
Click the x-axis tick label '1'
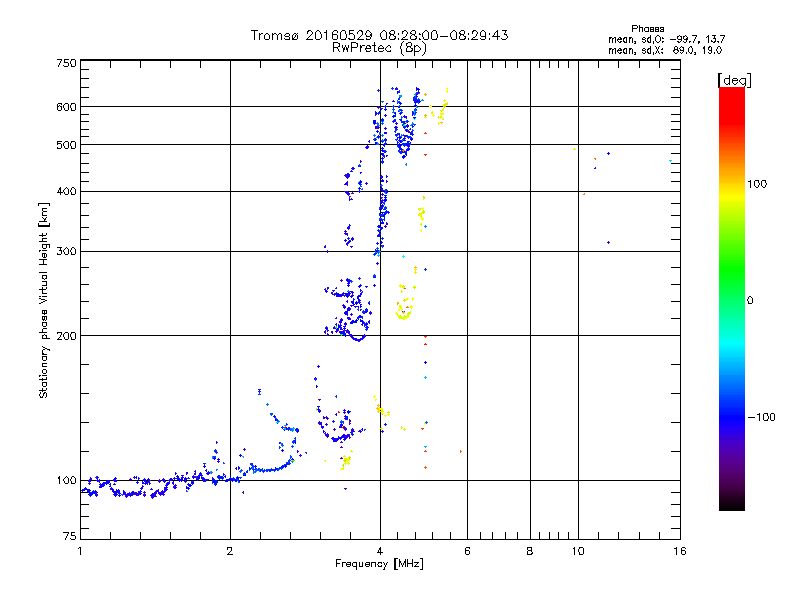pos(80,551)
